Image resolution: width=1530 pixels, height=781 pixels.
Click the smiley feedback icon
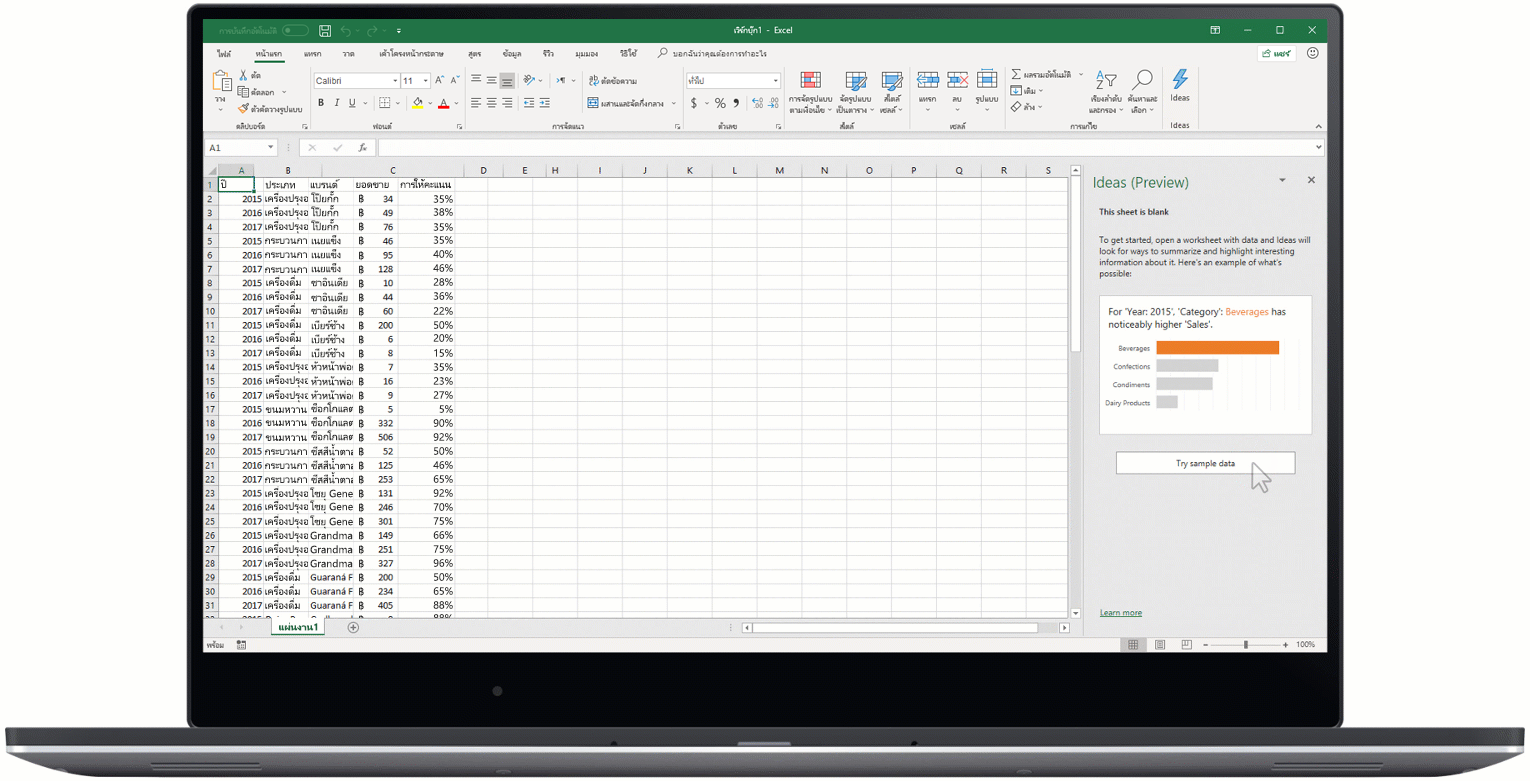click(x=1313, y=53)
